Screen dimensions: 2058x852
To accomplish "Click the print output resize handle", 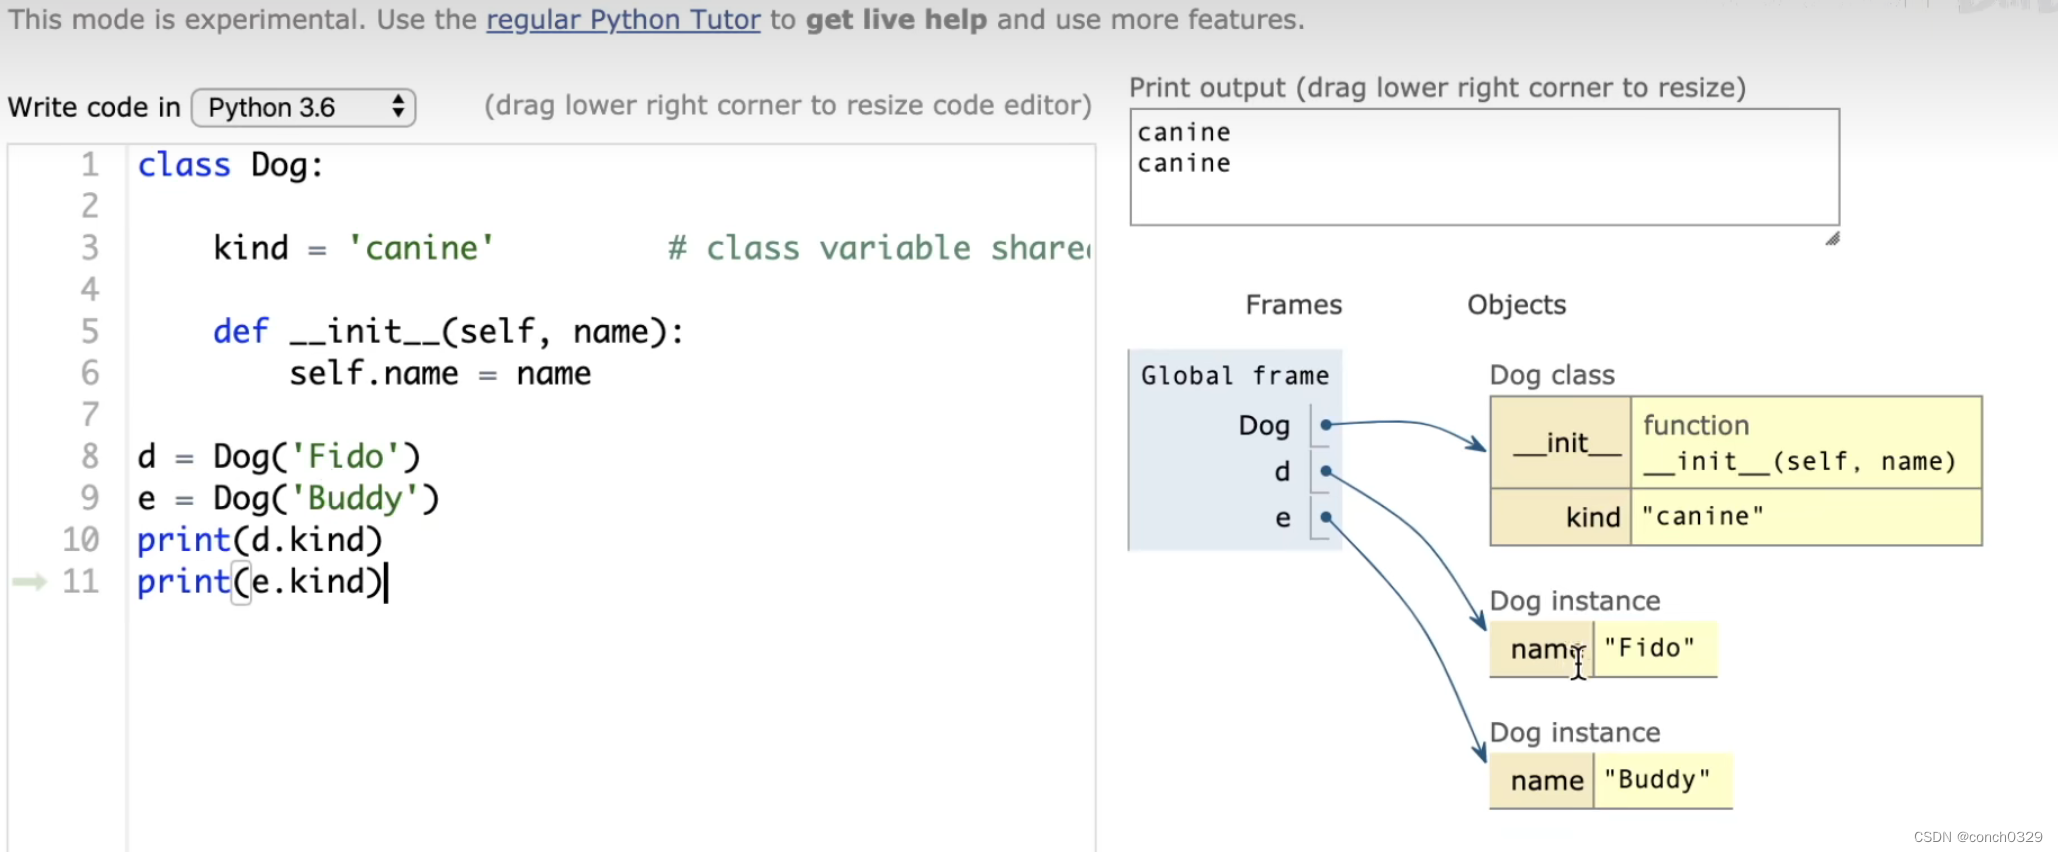I will 1832,238.
